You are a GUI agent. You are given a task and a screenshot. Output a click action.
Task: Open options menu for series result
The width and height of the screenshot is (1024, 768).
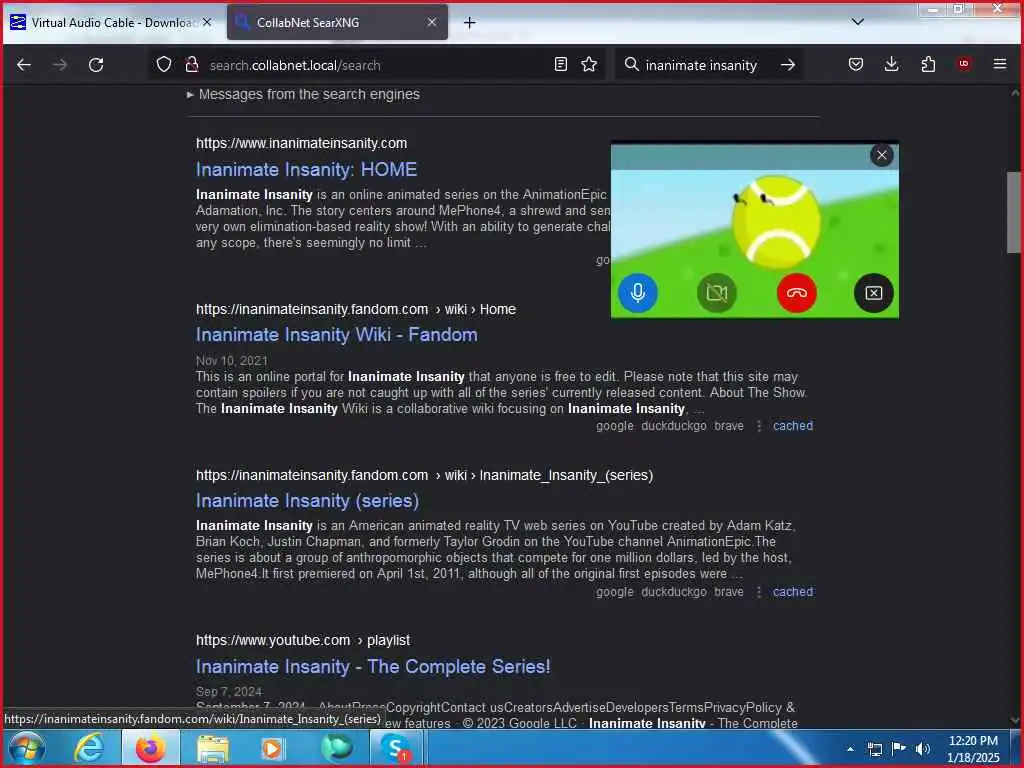[x=759, y=592]
